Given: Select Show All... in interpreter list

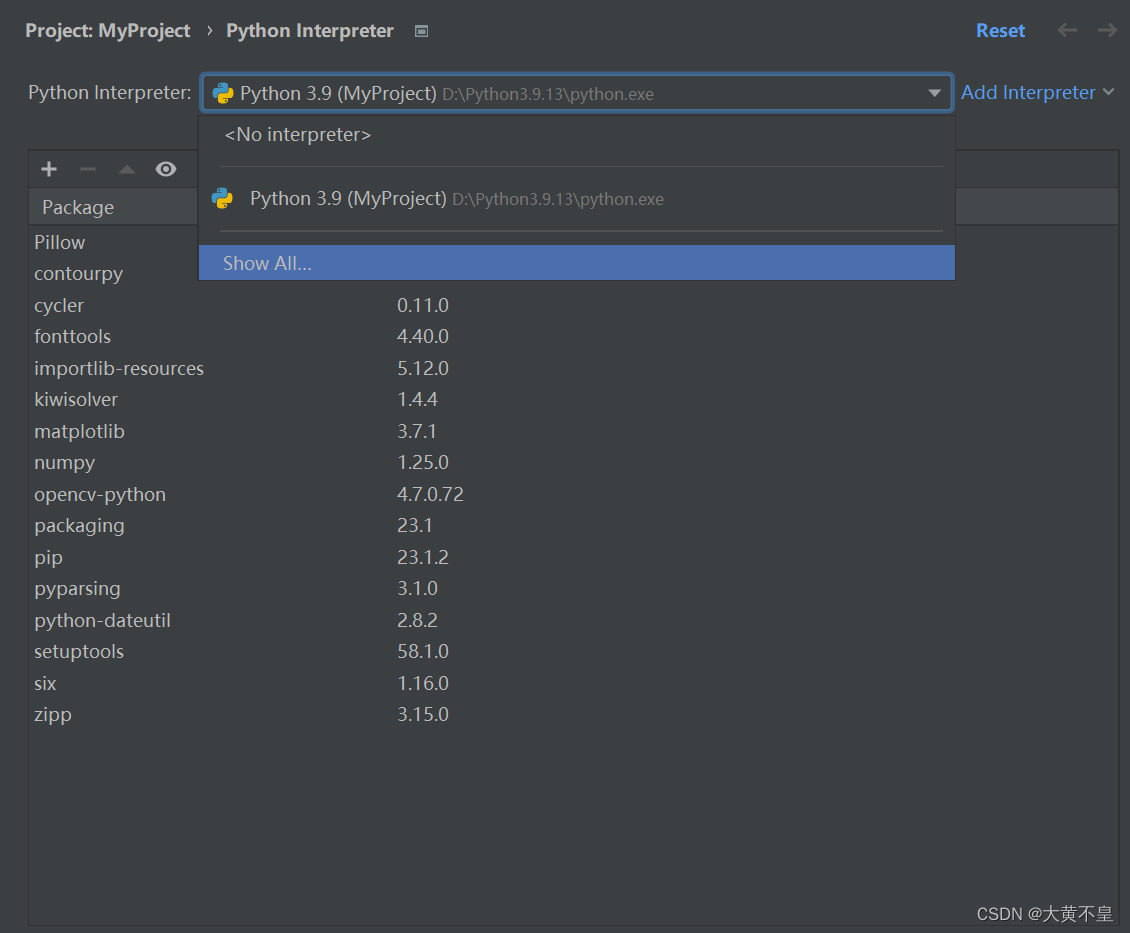Looking at the screenshot, I should [x=577, y=263].
